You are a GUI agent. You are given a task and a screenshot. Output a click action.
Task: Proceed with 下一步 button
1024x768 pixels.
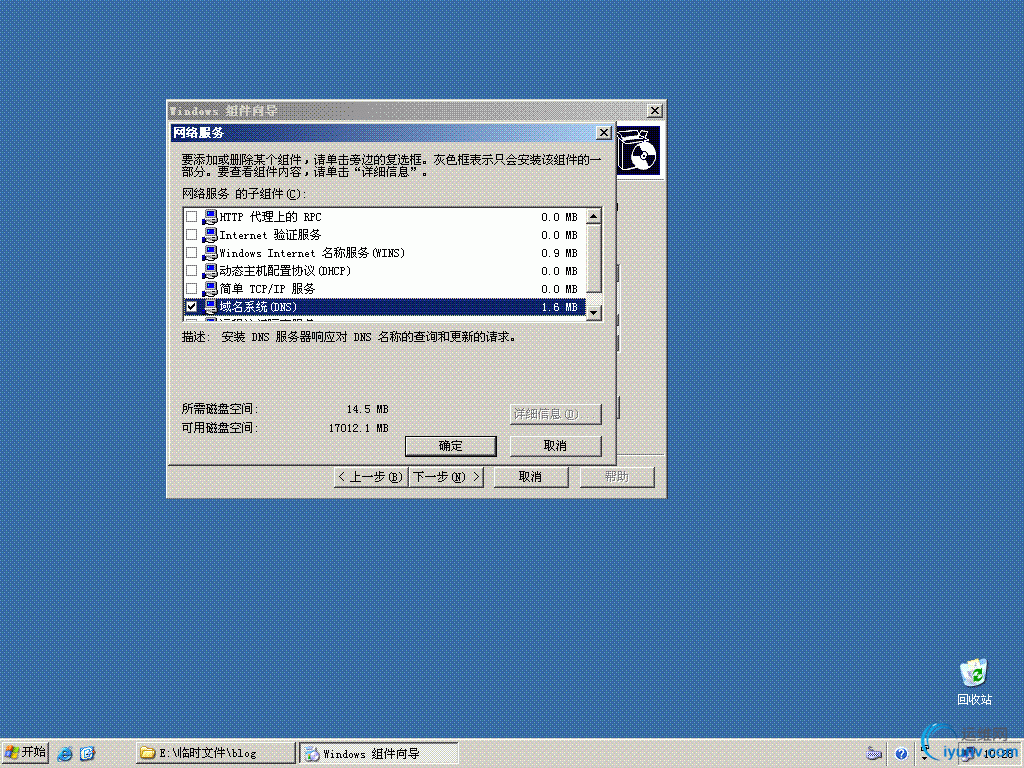pyautogui.click(x=446, y=477)
